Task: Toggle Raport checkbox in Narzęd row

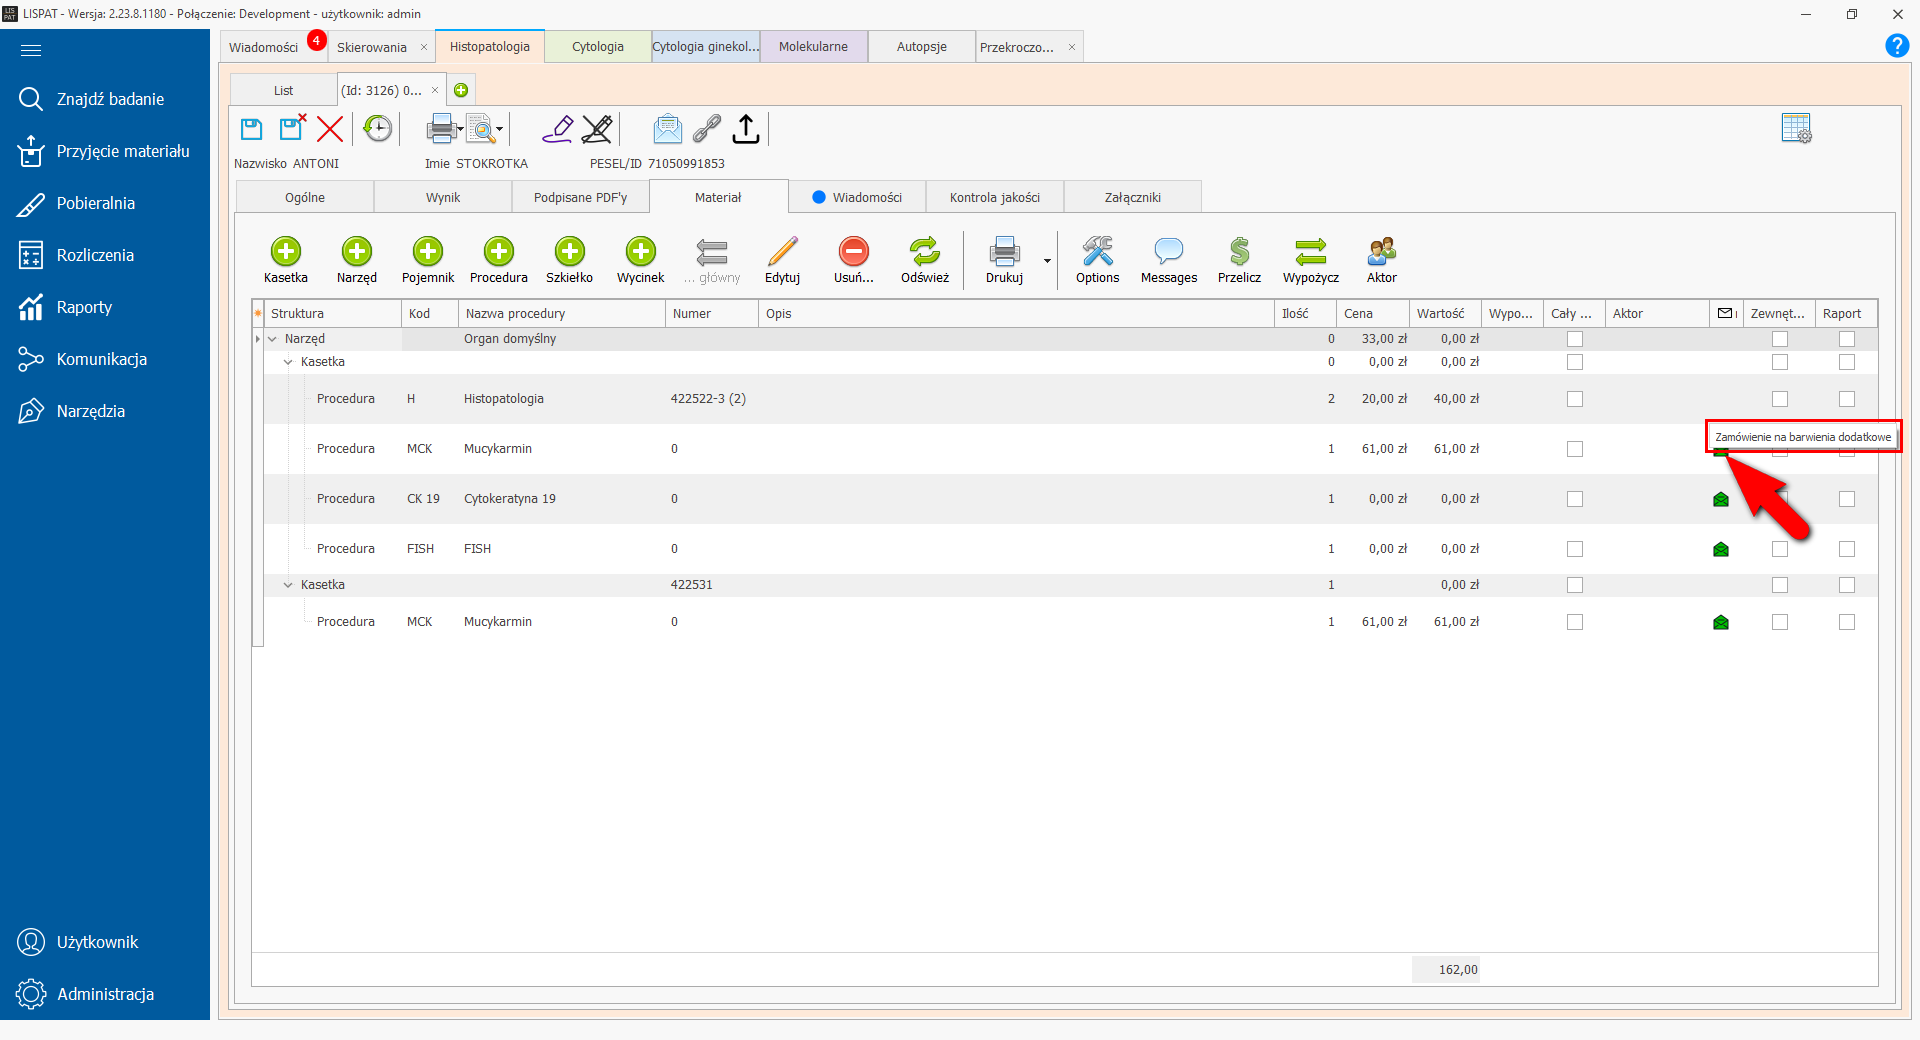Action: coord(1847,339)
